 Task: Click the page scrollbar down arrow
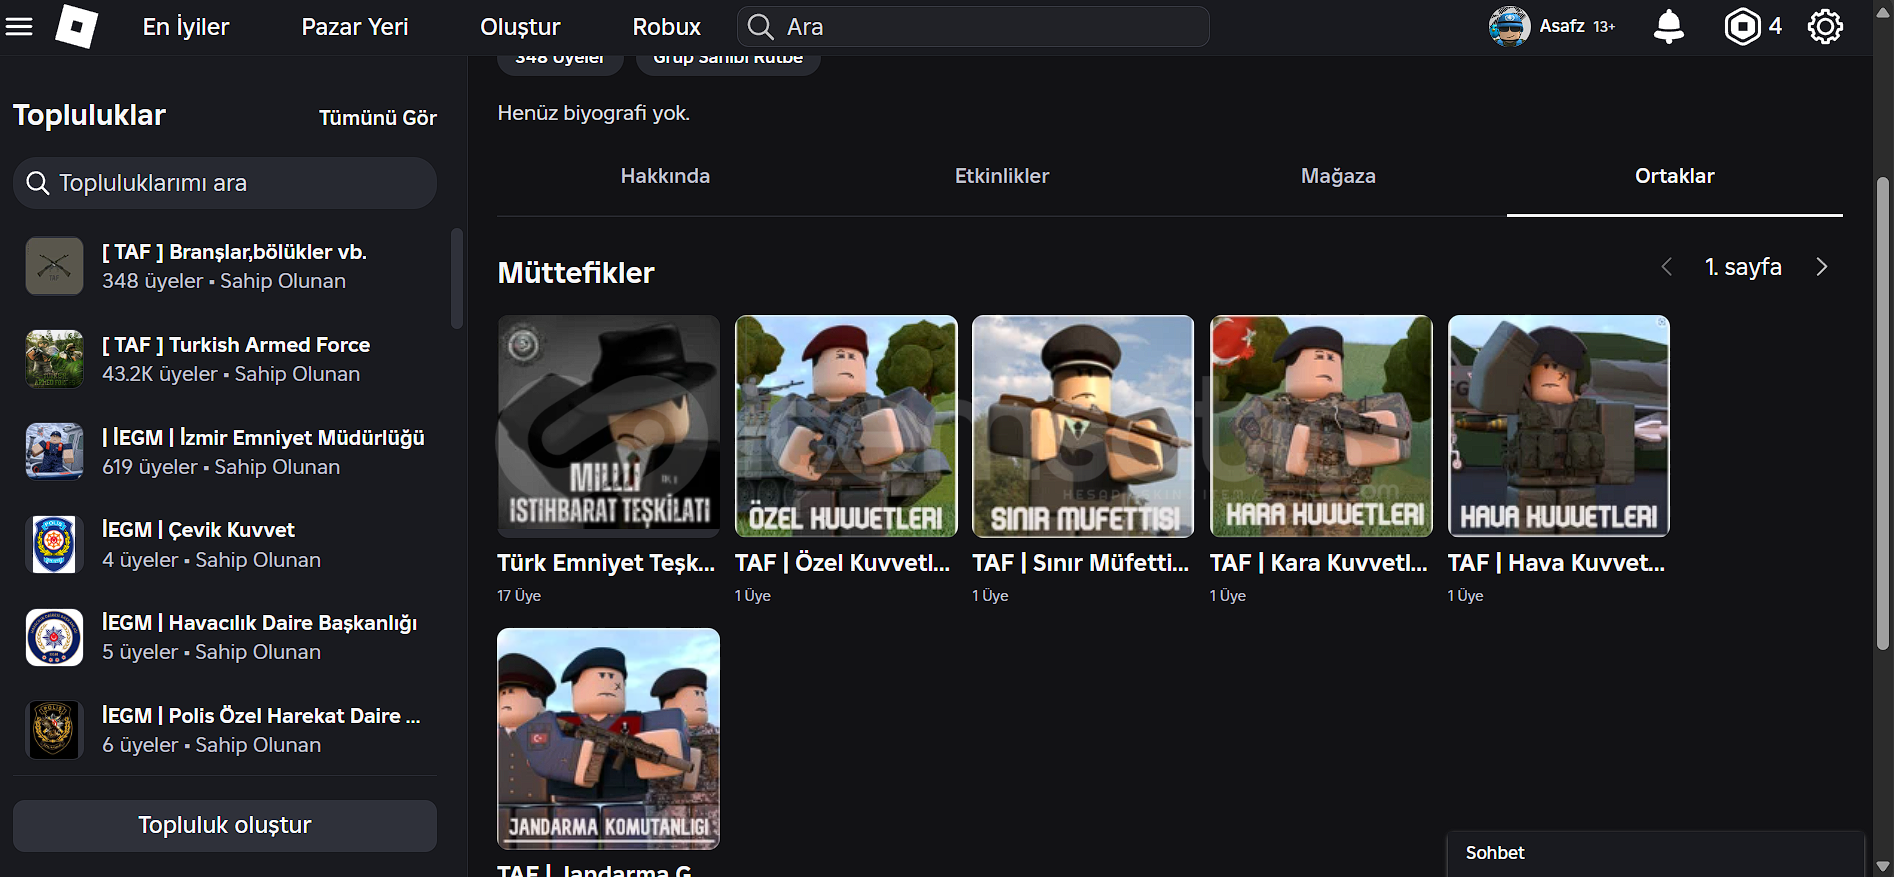(x=1883, y=867)
